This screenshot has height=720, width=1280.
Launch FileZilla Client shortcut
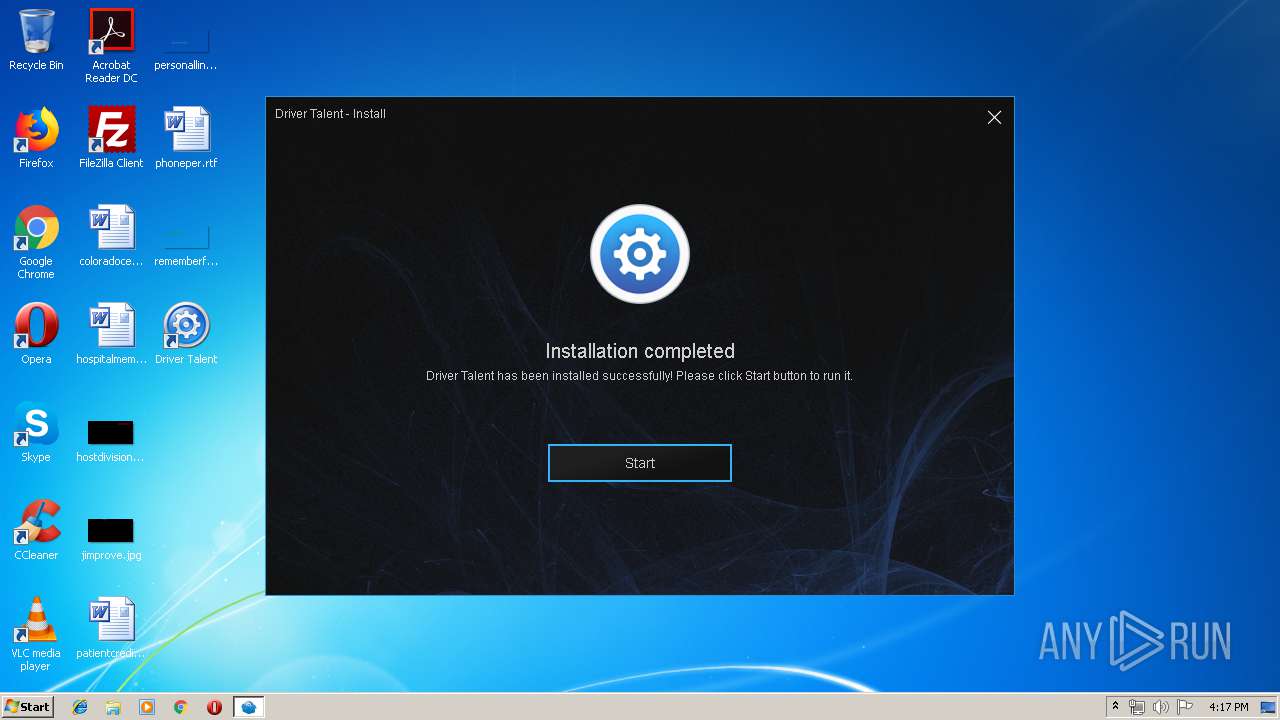111,138
